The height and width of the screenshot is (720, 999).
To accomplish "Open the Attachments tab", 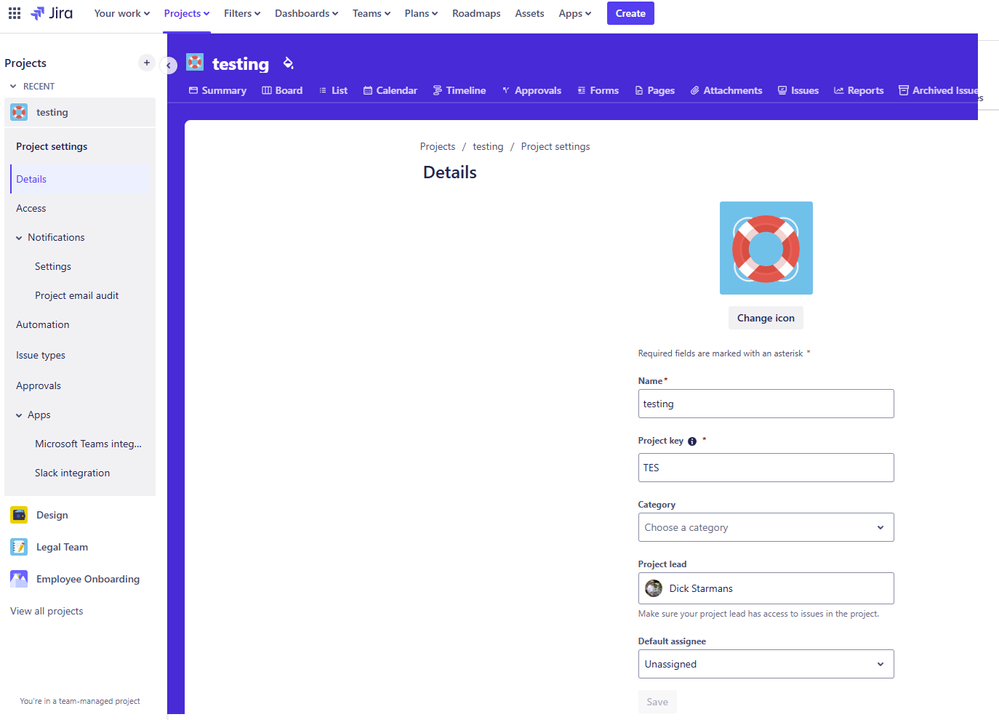I will [x=726, y=90].
